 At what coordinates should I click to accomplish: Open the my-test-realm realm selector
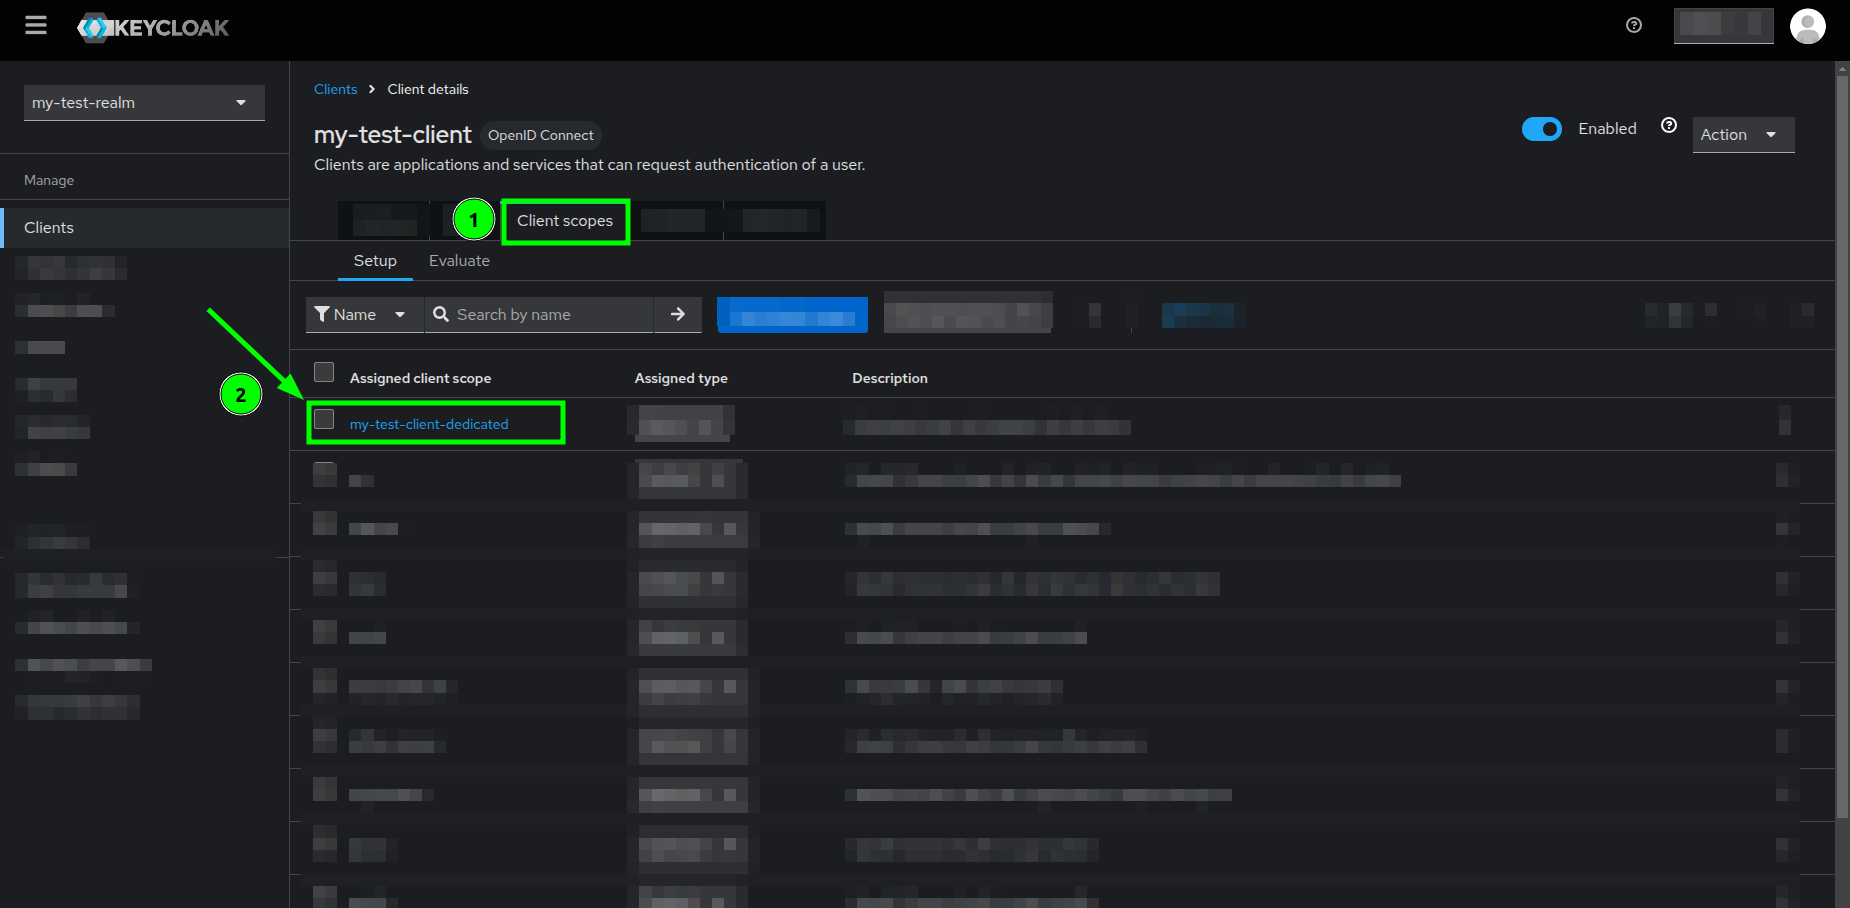(143, 102)
